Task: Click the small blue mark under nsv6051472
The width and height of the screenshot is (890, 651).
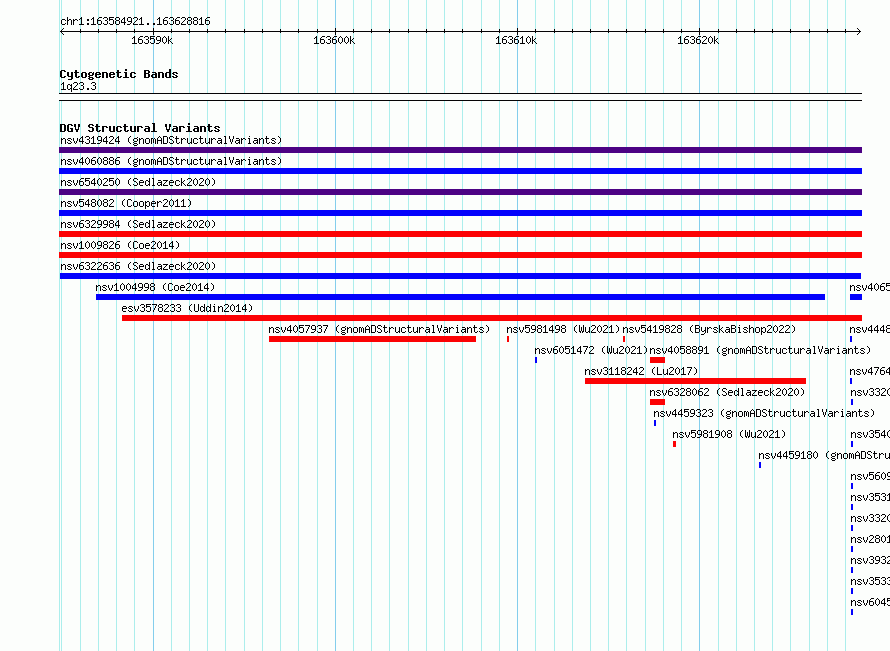Action: point(536,360)
